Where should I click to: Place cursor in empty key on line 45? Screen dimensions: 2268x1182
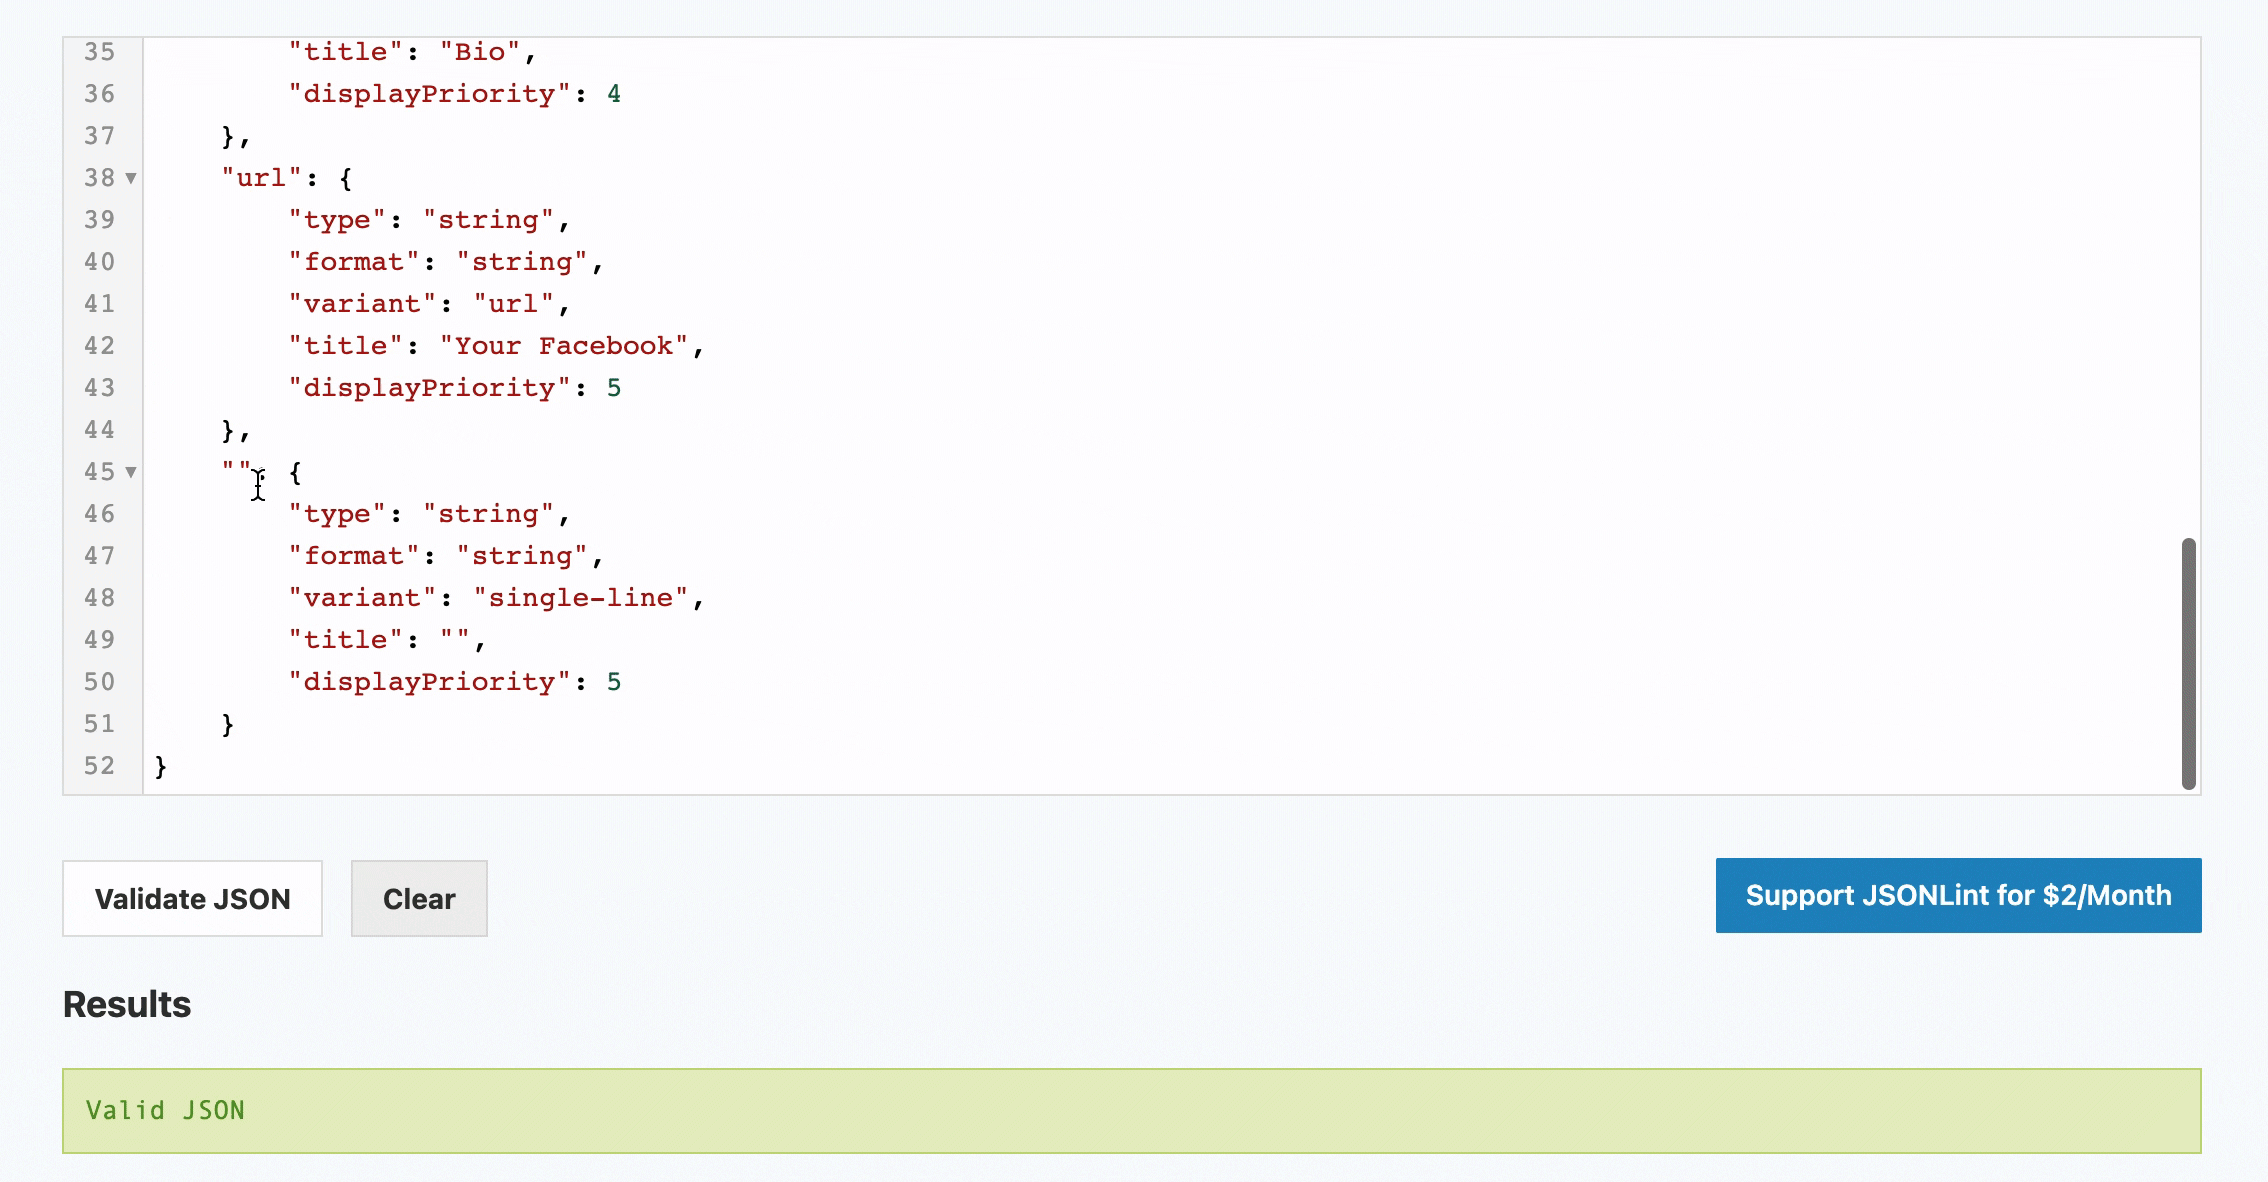pyautogui.click(x=237, y=471)
